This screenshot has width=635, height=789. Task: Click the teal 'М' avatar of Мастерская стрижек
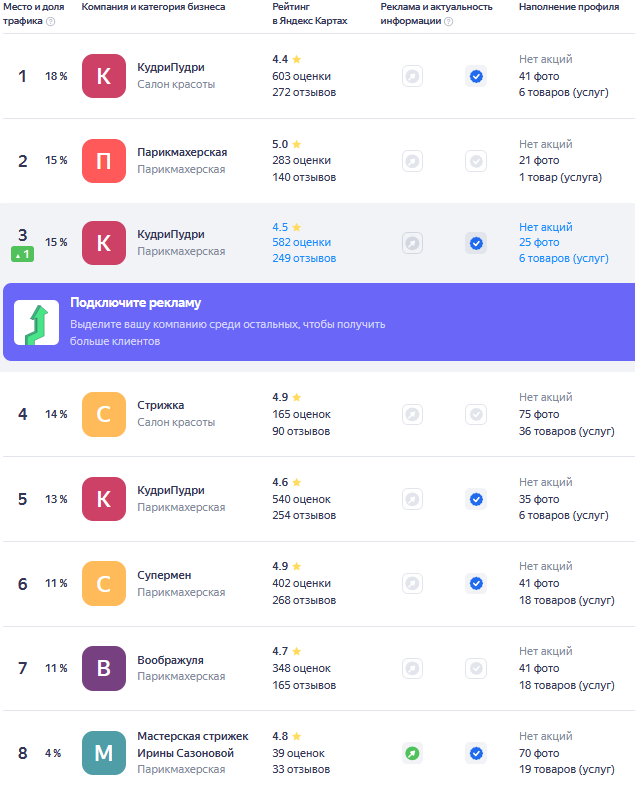pos(103,753)
